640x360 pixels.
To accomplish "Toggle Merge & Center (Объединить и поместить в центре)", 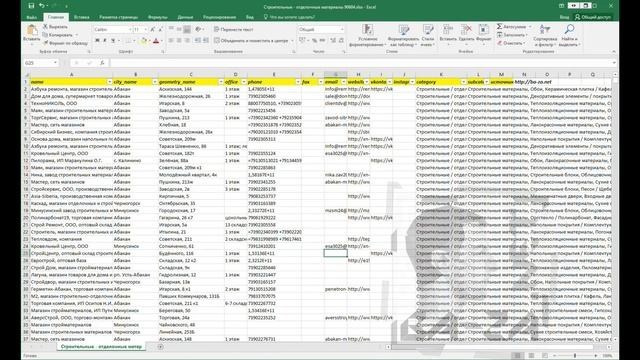I will click(251, 40).
